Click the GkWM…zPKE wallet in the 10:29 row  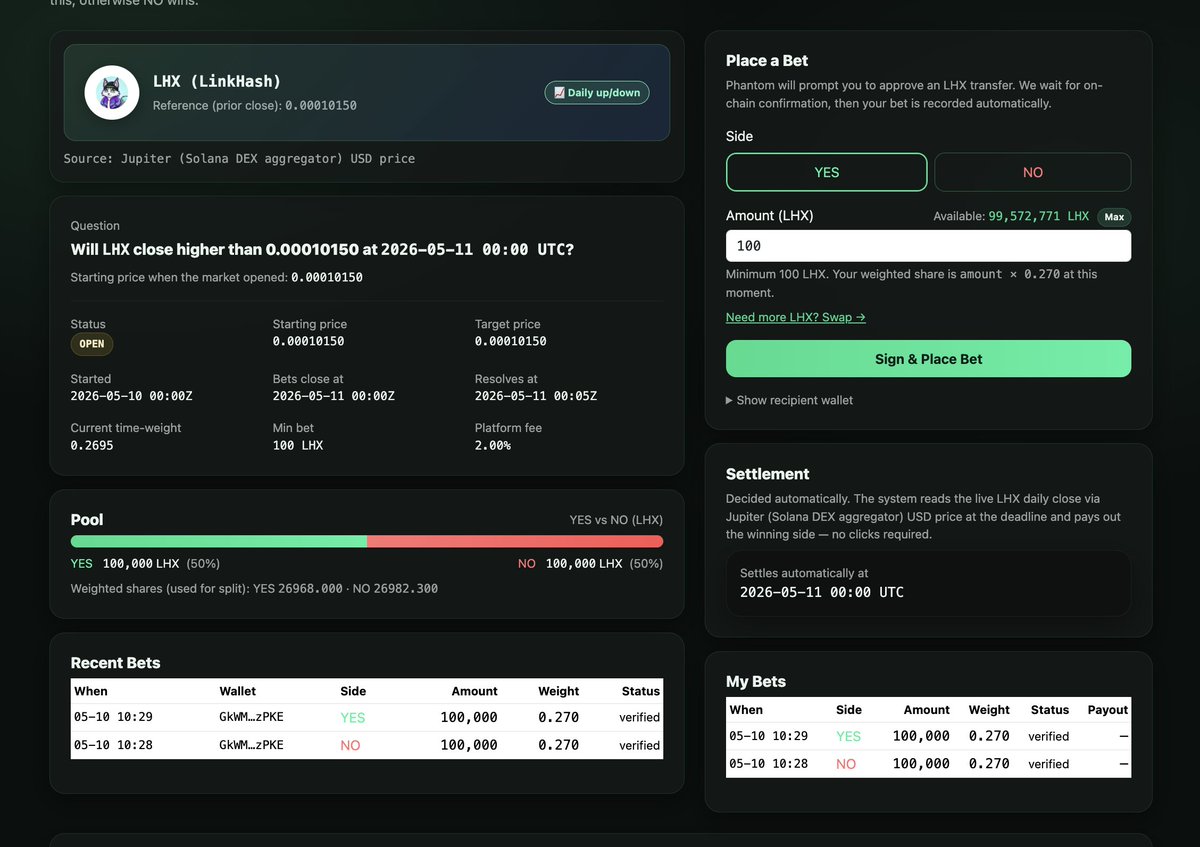pos(251,717)
